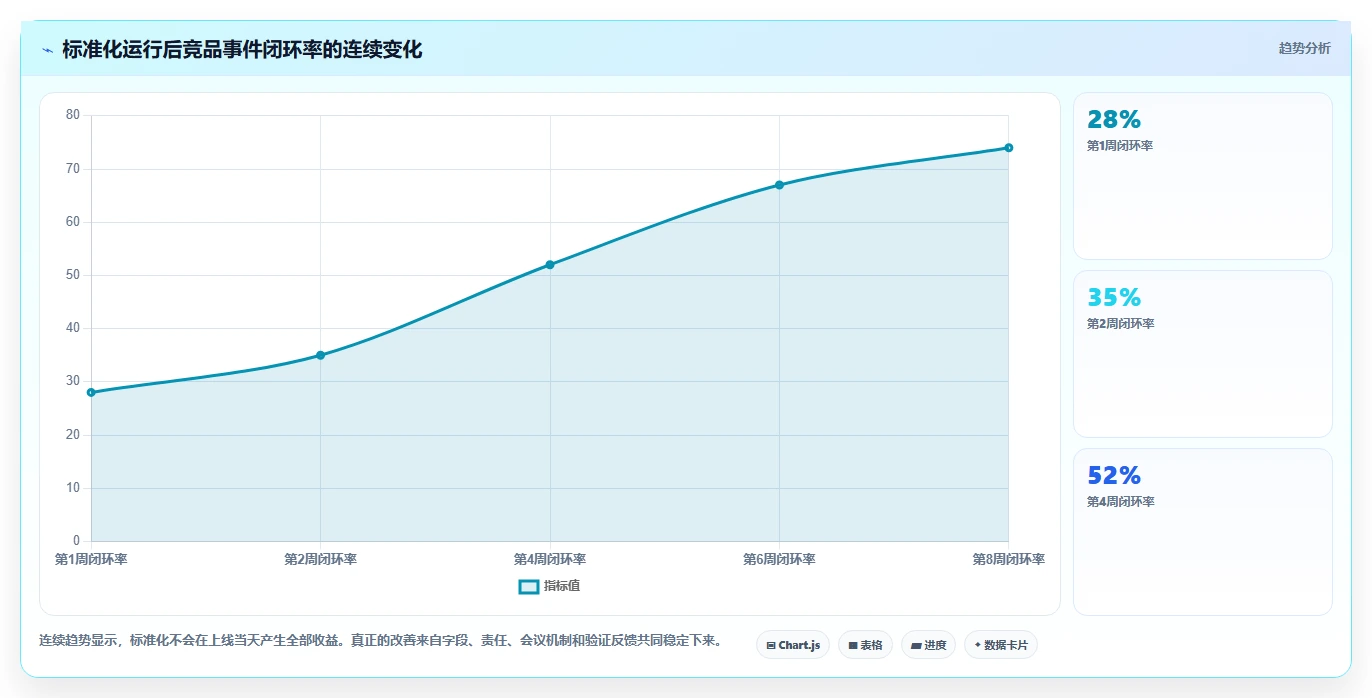Click x-axis label 第8周闭环率

point(1008,559)
